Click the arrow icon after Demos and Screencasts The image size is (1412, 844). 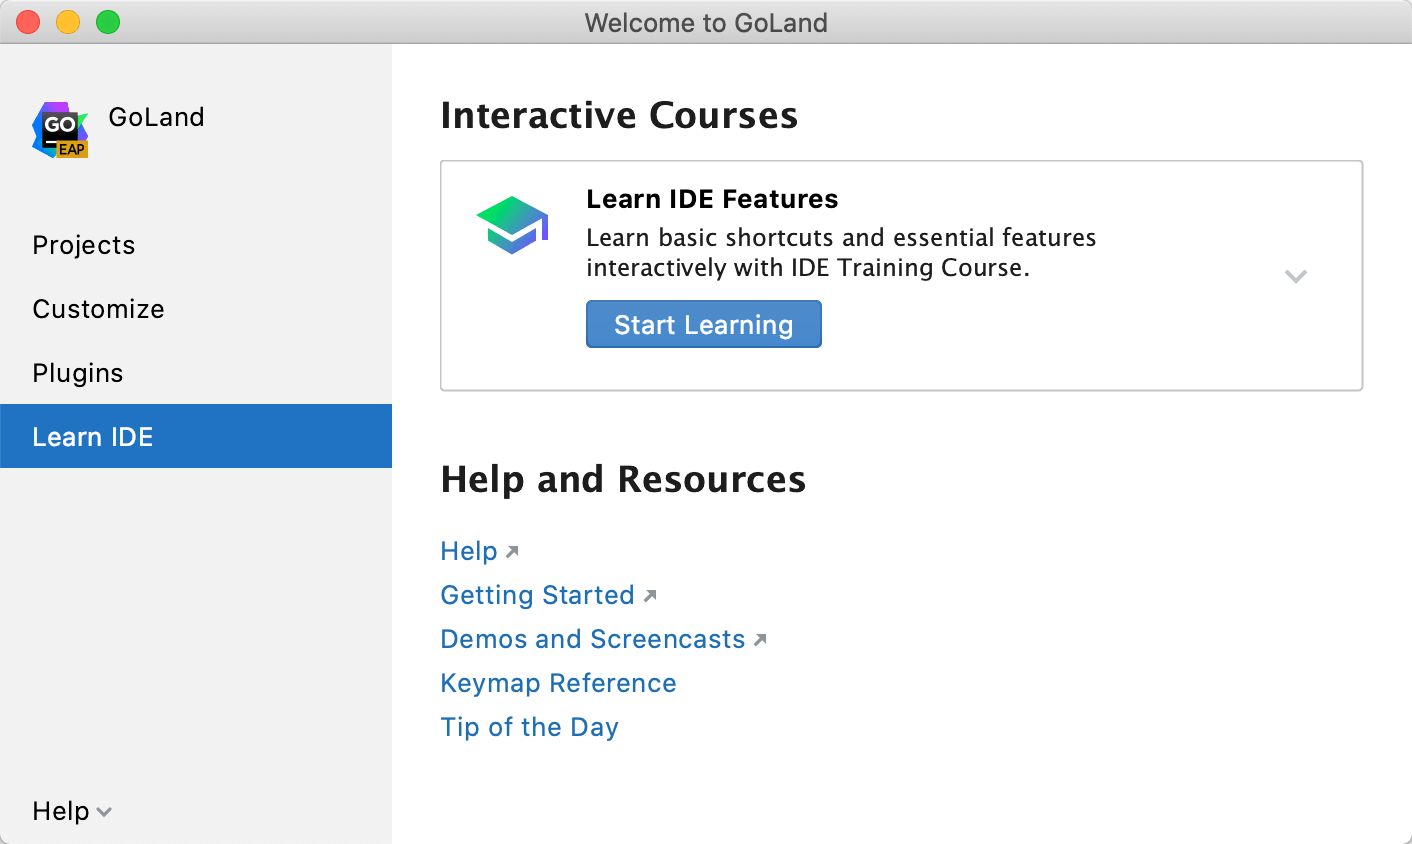(760, 637)
